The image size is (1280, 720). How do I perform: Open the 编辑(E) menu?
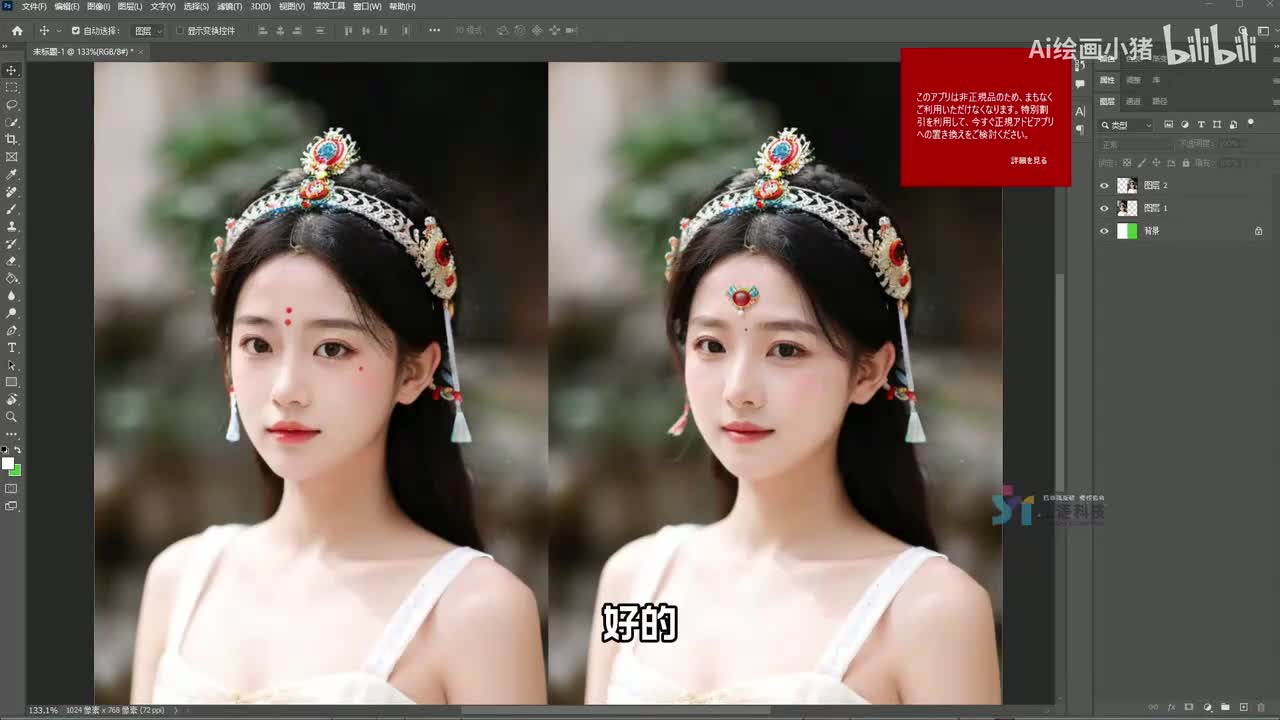click(x=67, y=6)
